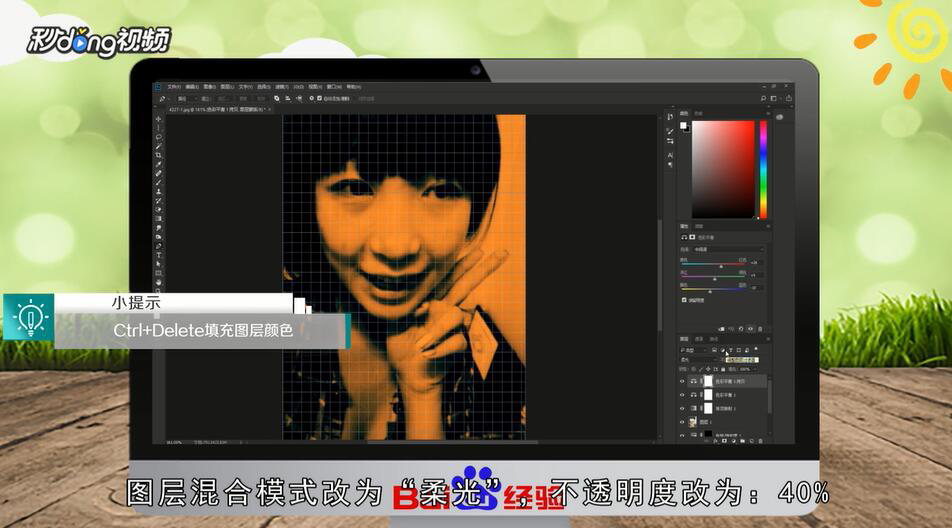This screenshot has width=952, height=528.
Task: Open the layer filter type dropdown
Action: [x=693, y=350]
